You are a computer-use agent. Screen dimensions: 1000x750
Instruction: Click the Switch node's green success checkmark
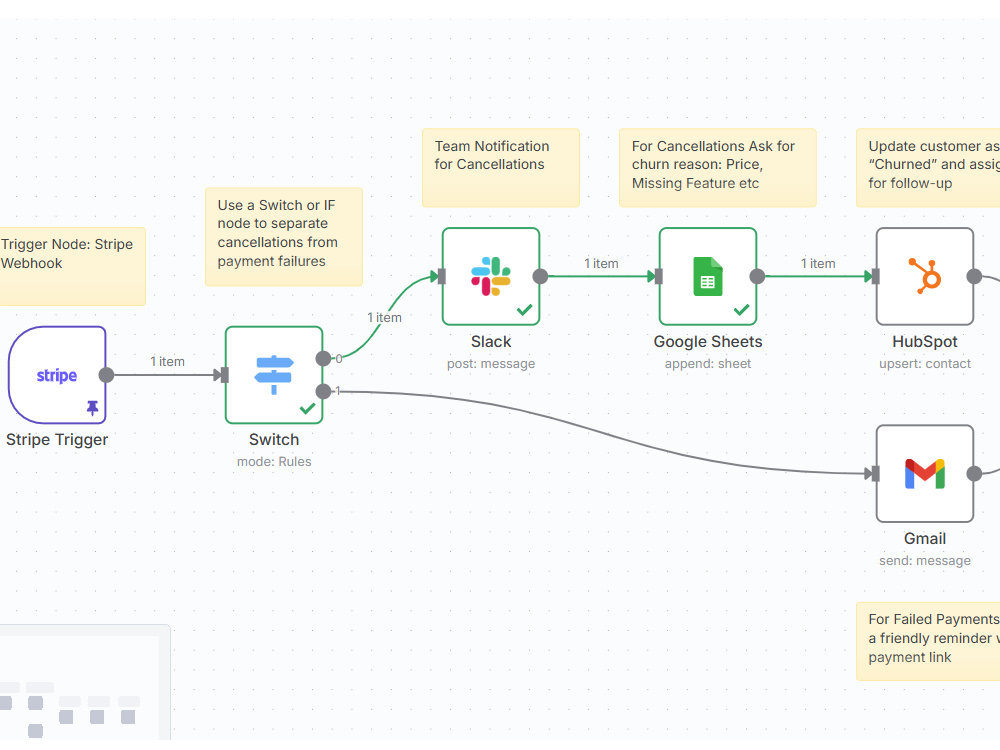pos(307,408)
